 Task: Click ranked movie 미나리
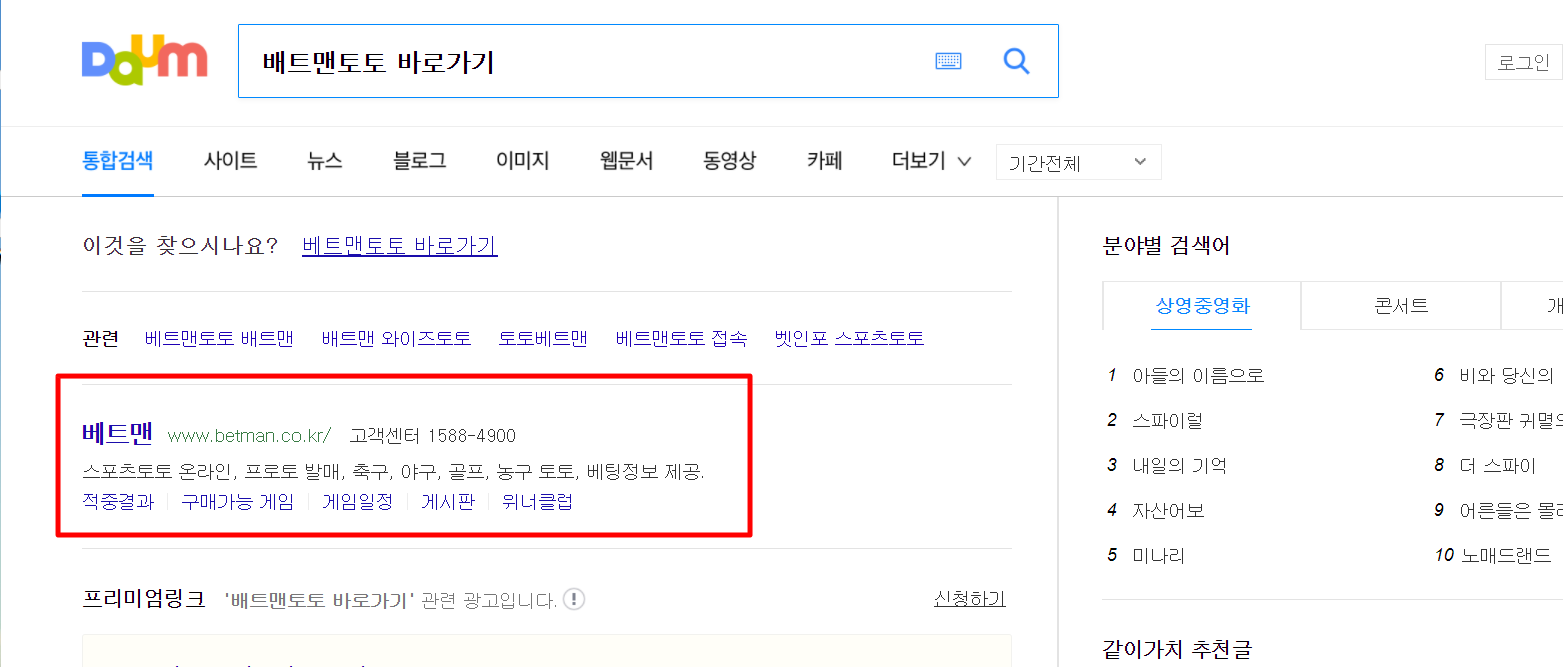pyautogui.click(x=1158, y=556)
